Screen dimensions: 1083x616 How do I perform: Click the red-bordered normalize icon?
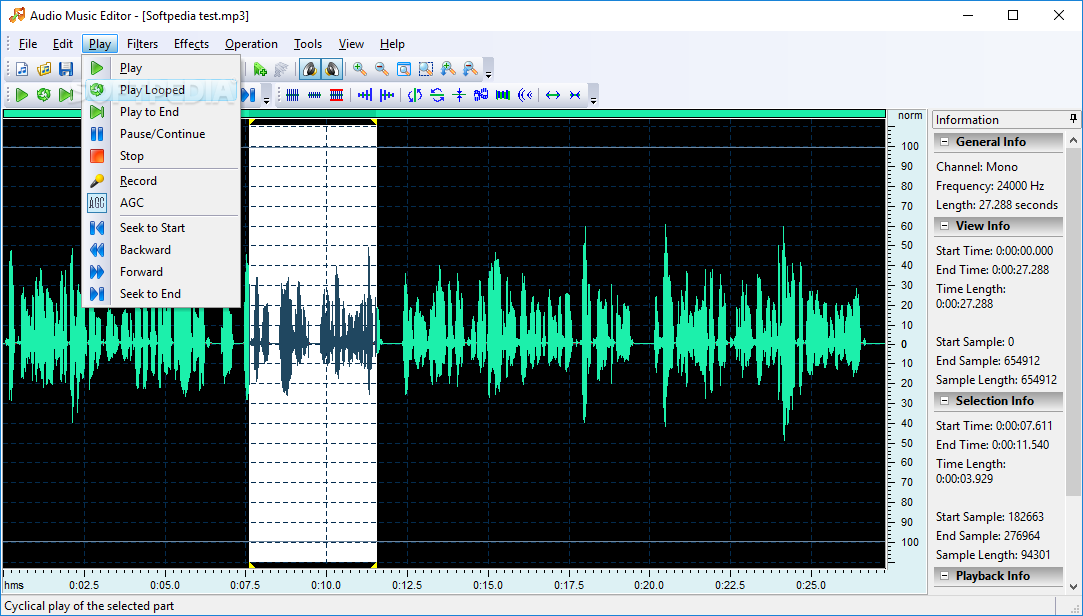point(336,95)
